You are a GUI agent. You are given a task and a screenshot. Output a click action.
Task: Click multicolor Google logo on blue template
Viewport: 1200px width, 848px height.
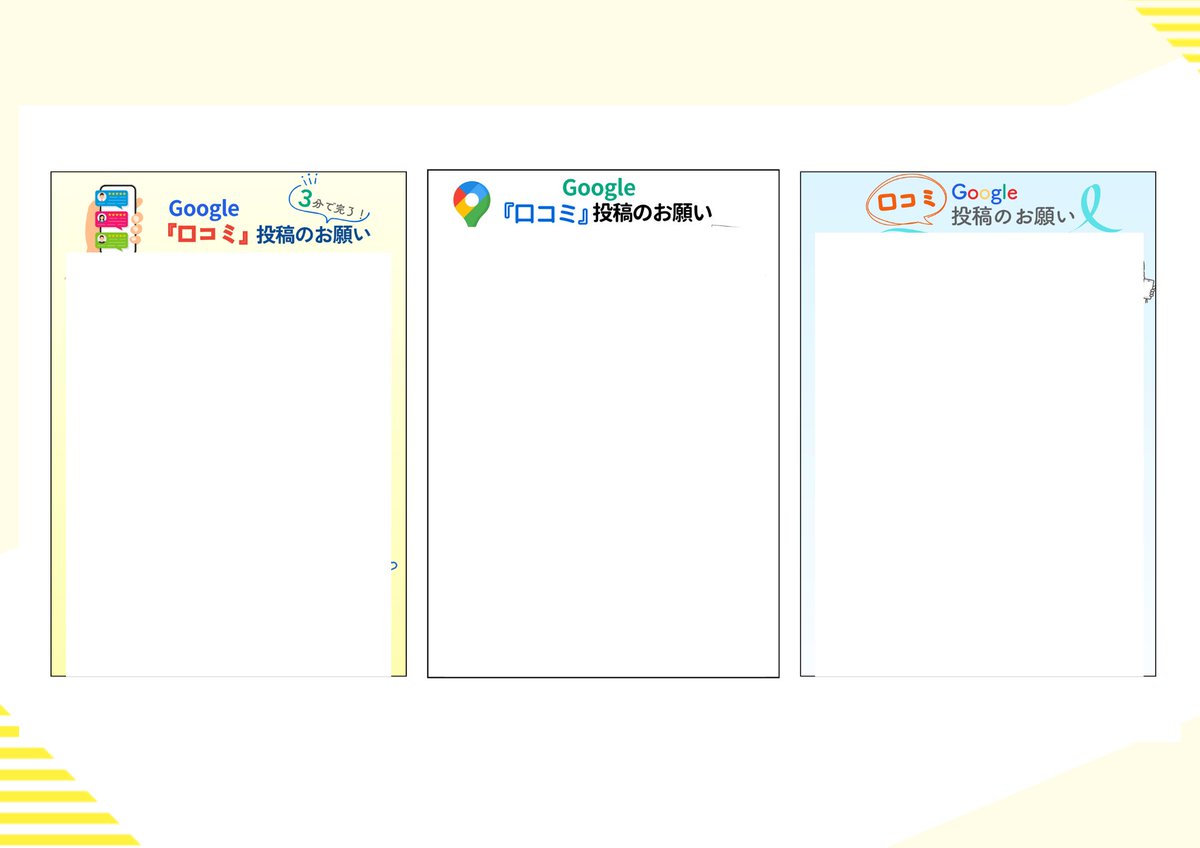pos(984,192)
